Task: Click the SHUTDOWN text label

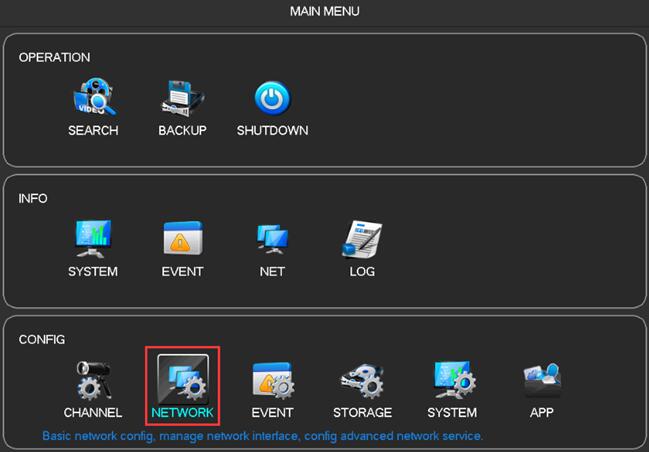Action: [x=272, y=131]
